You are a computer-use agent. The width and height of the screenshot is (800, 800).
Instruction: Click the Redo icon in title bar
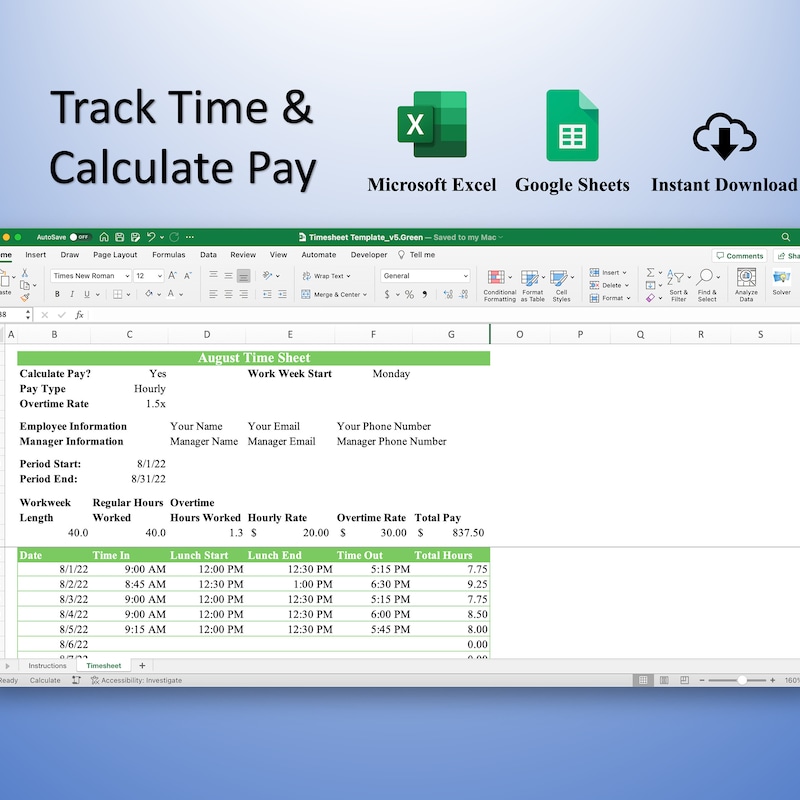(174, 237)
